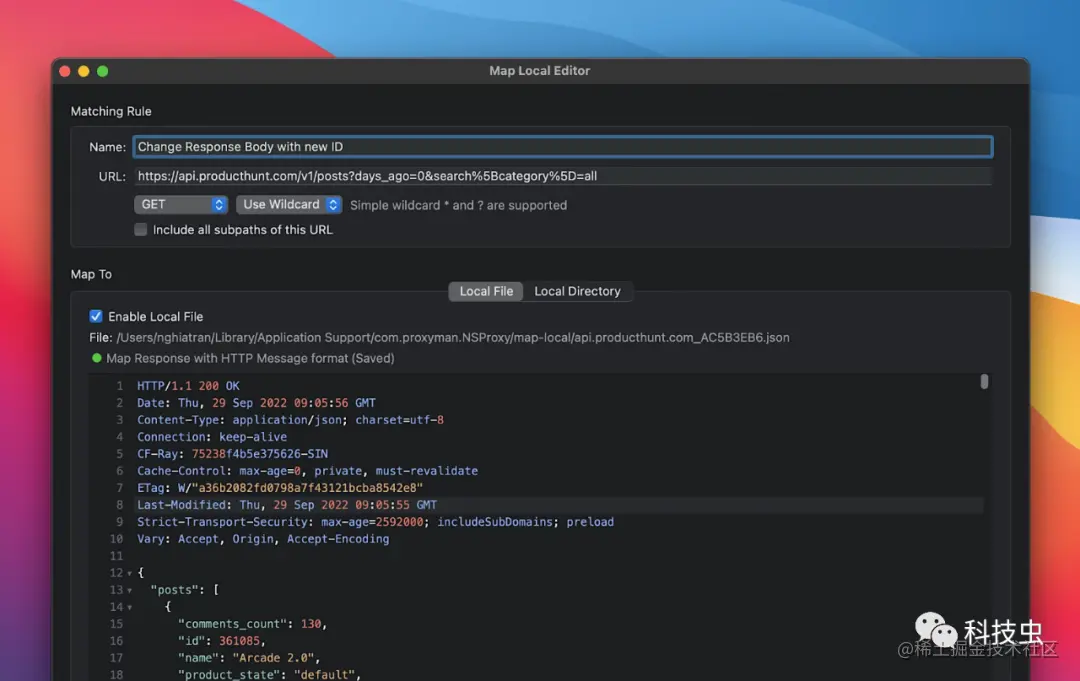Image resolution: width=1080 pixels, height=681 pixels.
Task: Click the ETag header line
Action: 280,488
